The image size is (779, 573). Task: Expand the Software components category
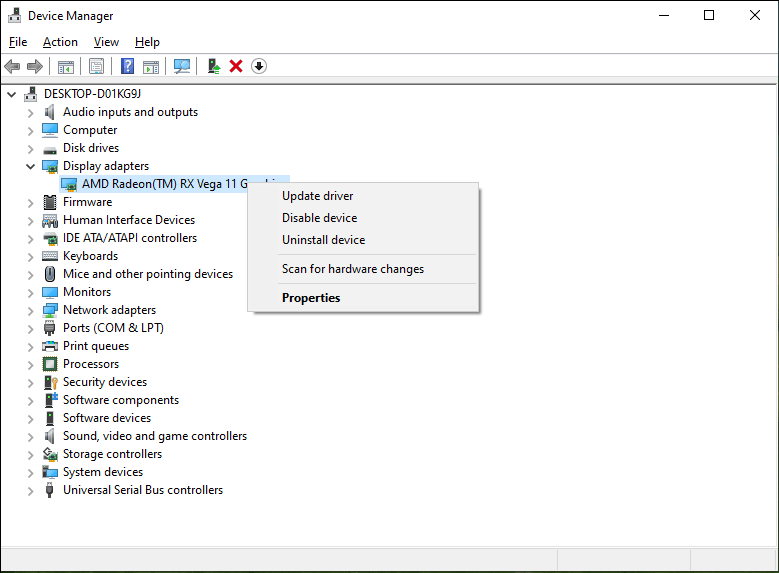coord(31,401)
